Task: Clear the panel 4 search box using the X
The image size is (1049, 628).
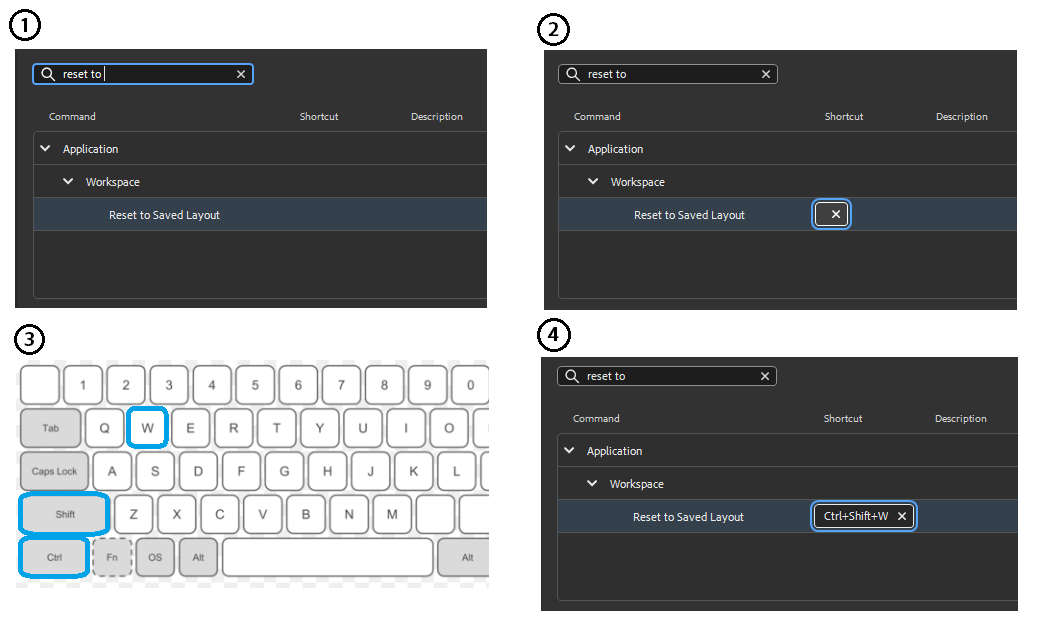Action: (x=764, y=375)
